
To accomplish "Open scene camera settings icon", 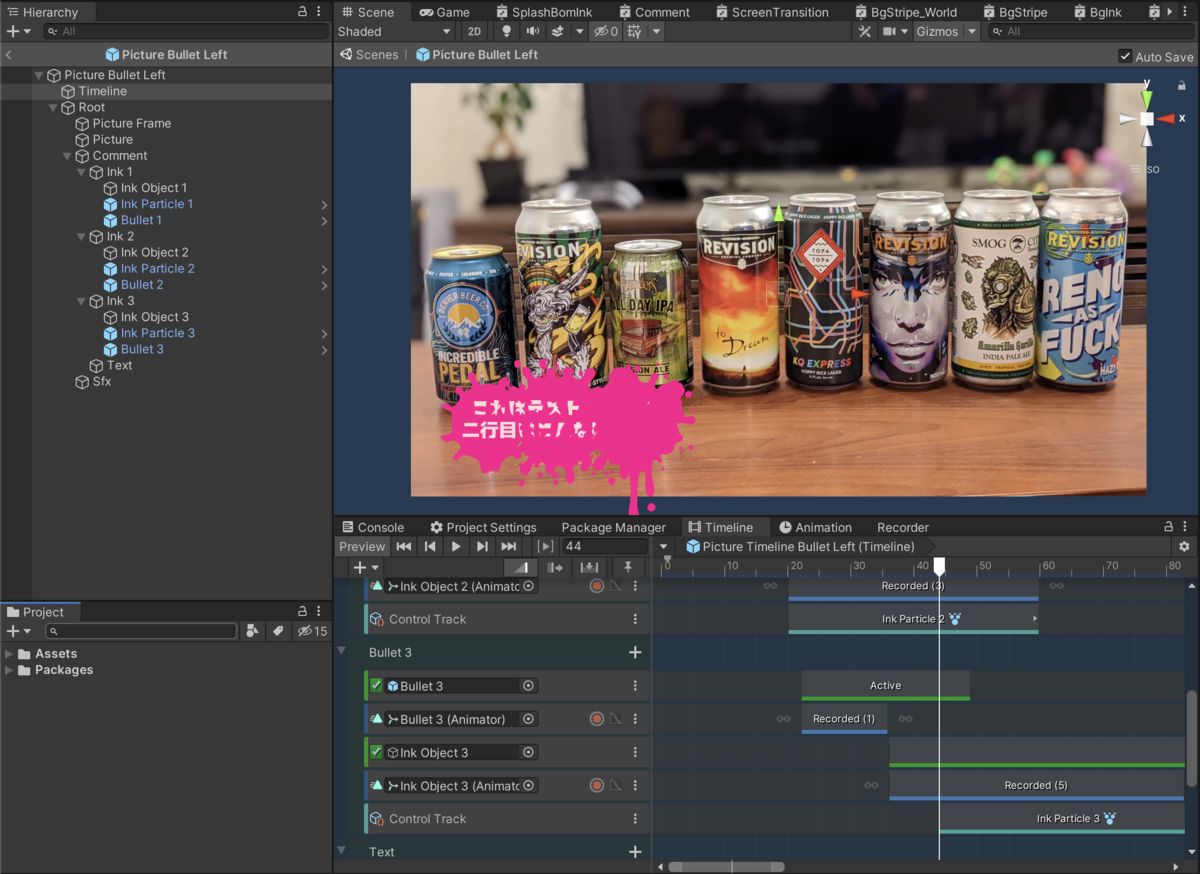I will pyautogui.click(x=888, y=31).
